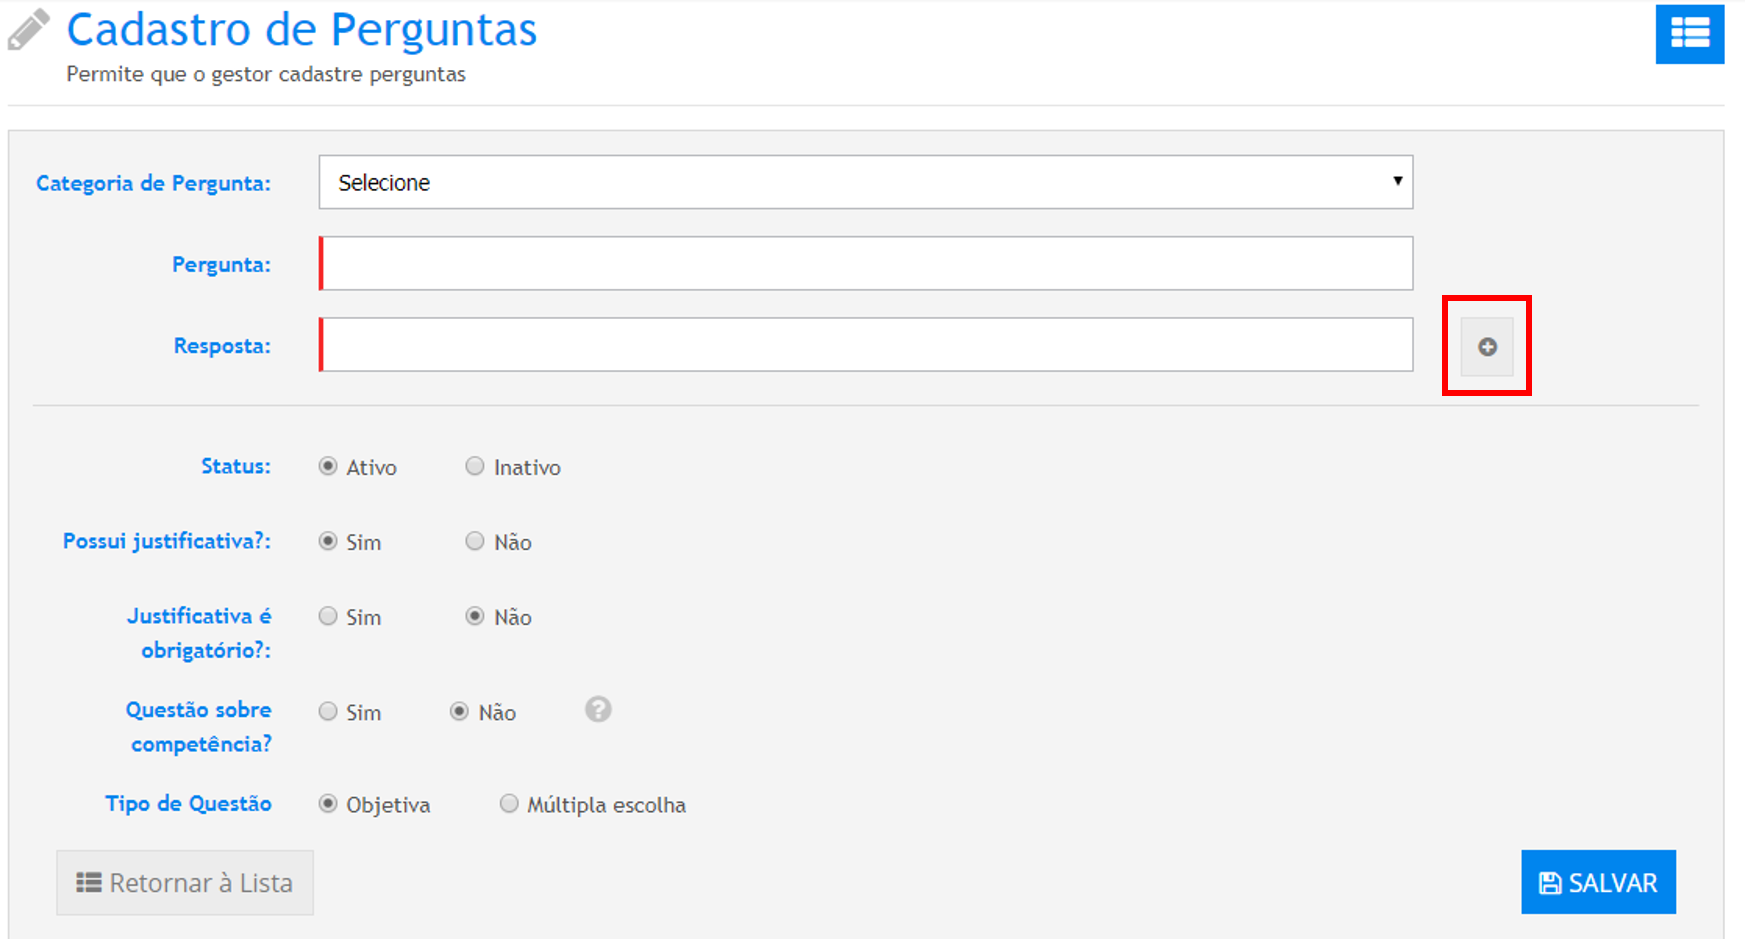Click the Resposta text field
1745x939 pixels.
[x=866, y=345]
